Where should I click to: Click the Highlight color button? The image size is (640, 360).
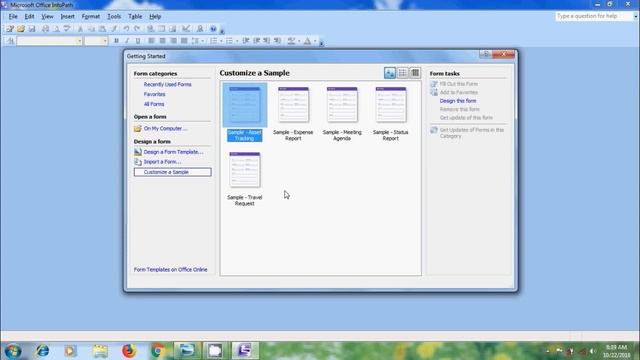291,41
